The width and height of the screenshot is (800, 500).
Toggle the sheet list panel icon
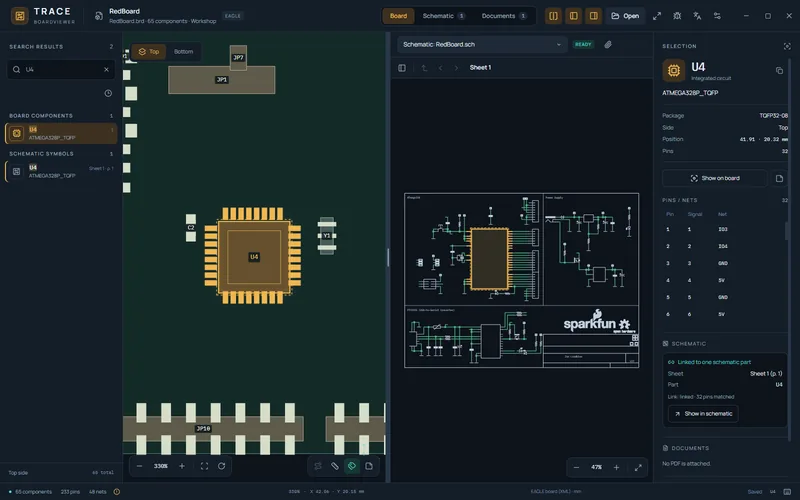[402, 67]
